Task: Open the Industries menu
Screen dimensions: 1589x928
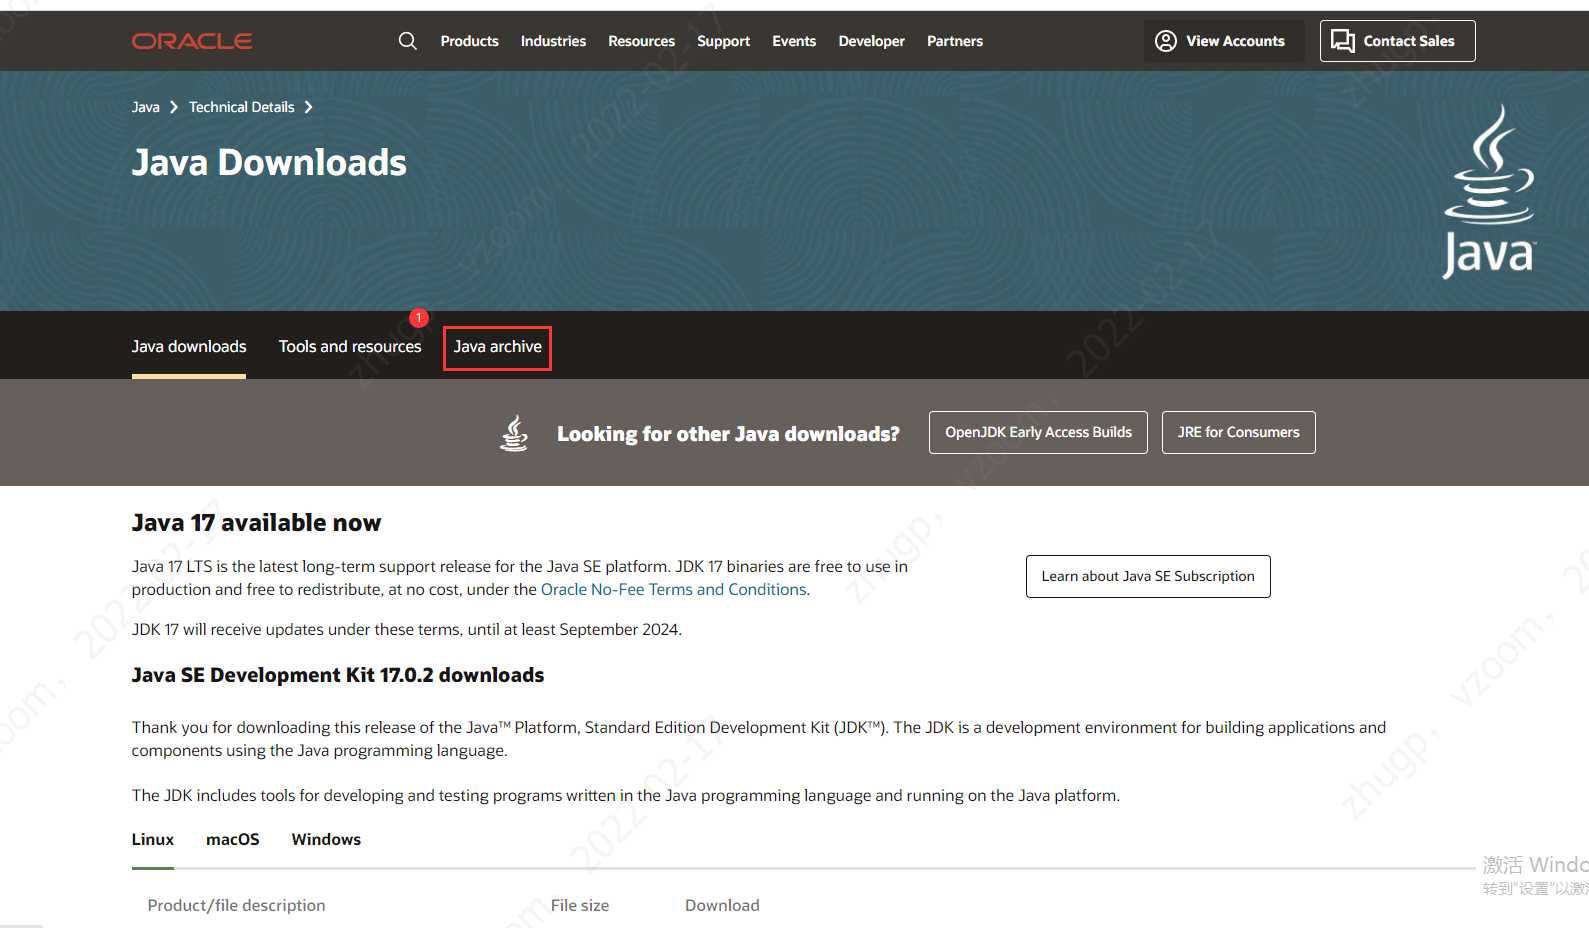Action: point(553,41)
